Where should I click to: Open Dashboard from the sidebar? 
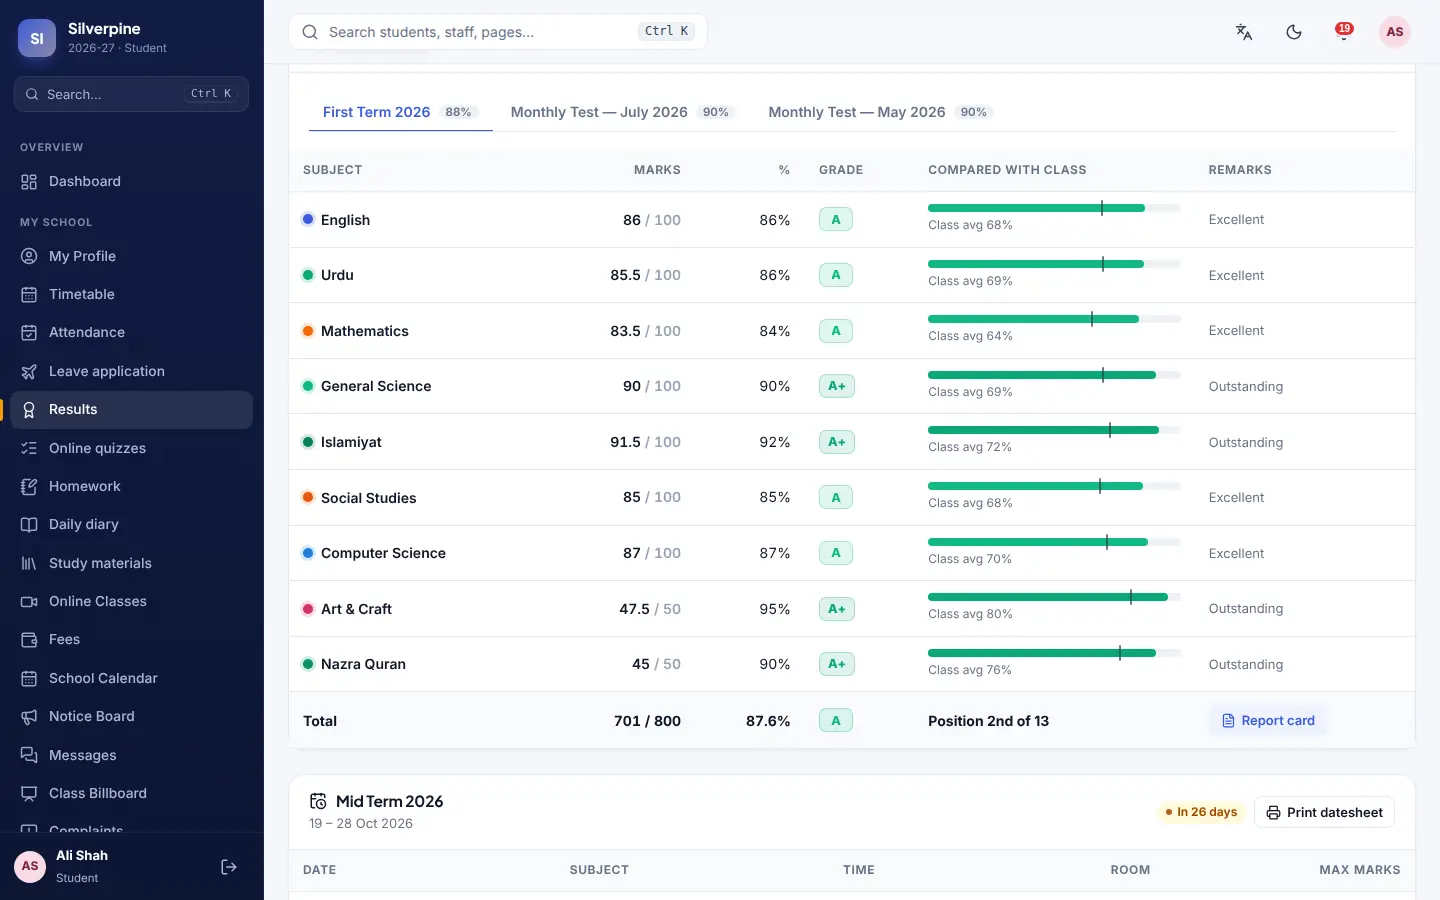[131, 181]
